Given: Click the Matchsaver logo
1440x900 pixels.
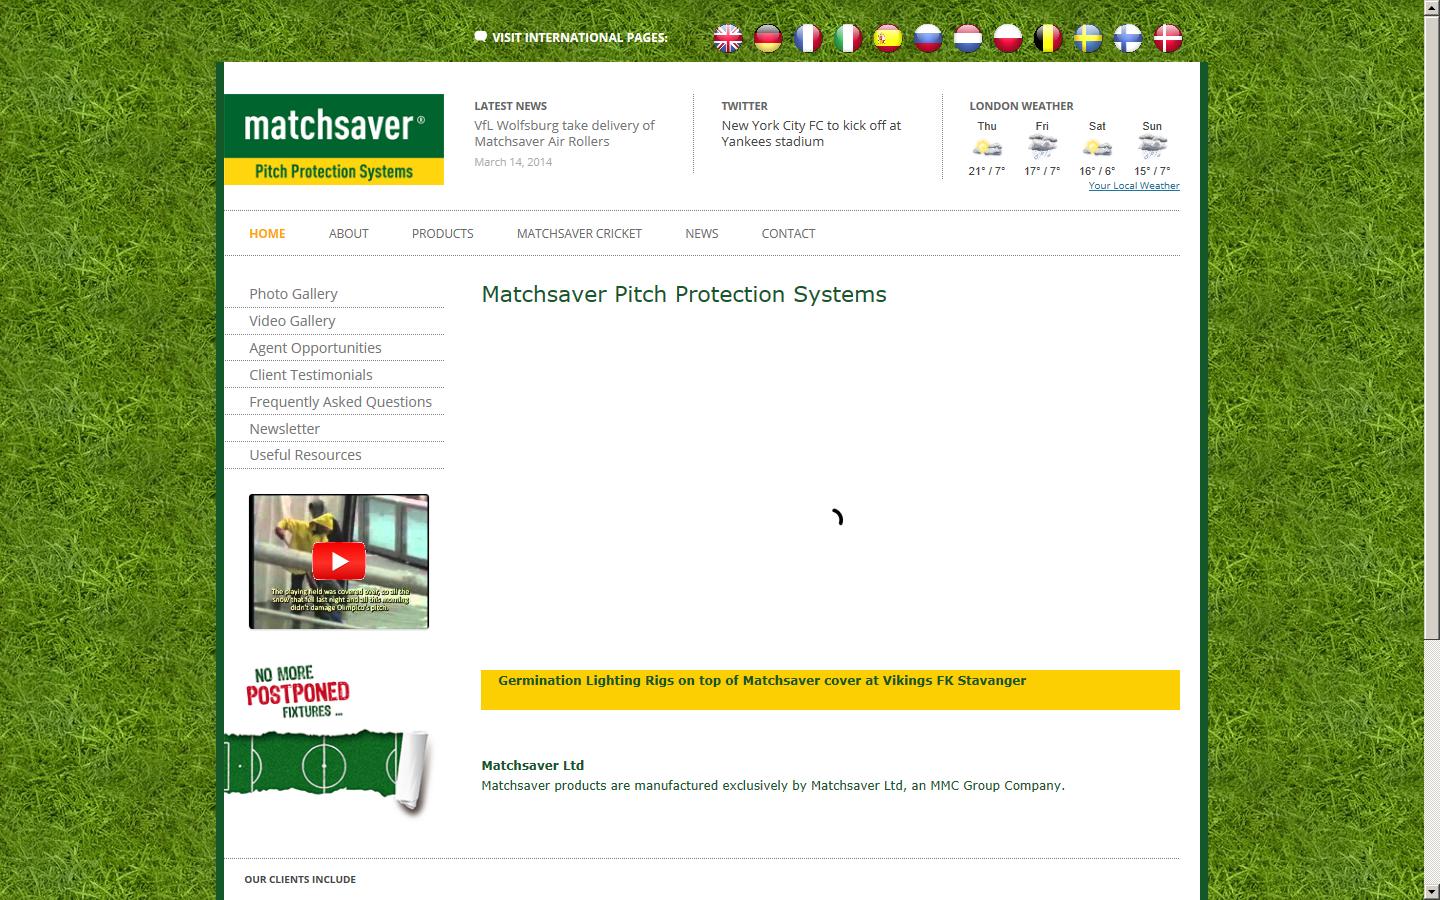Looking at the screenshot, I should pyautogui.click(x=333, y=137).
